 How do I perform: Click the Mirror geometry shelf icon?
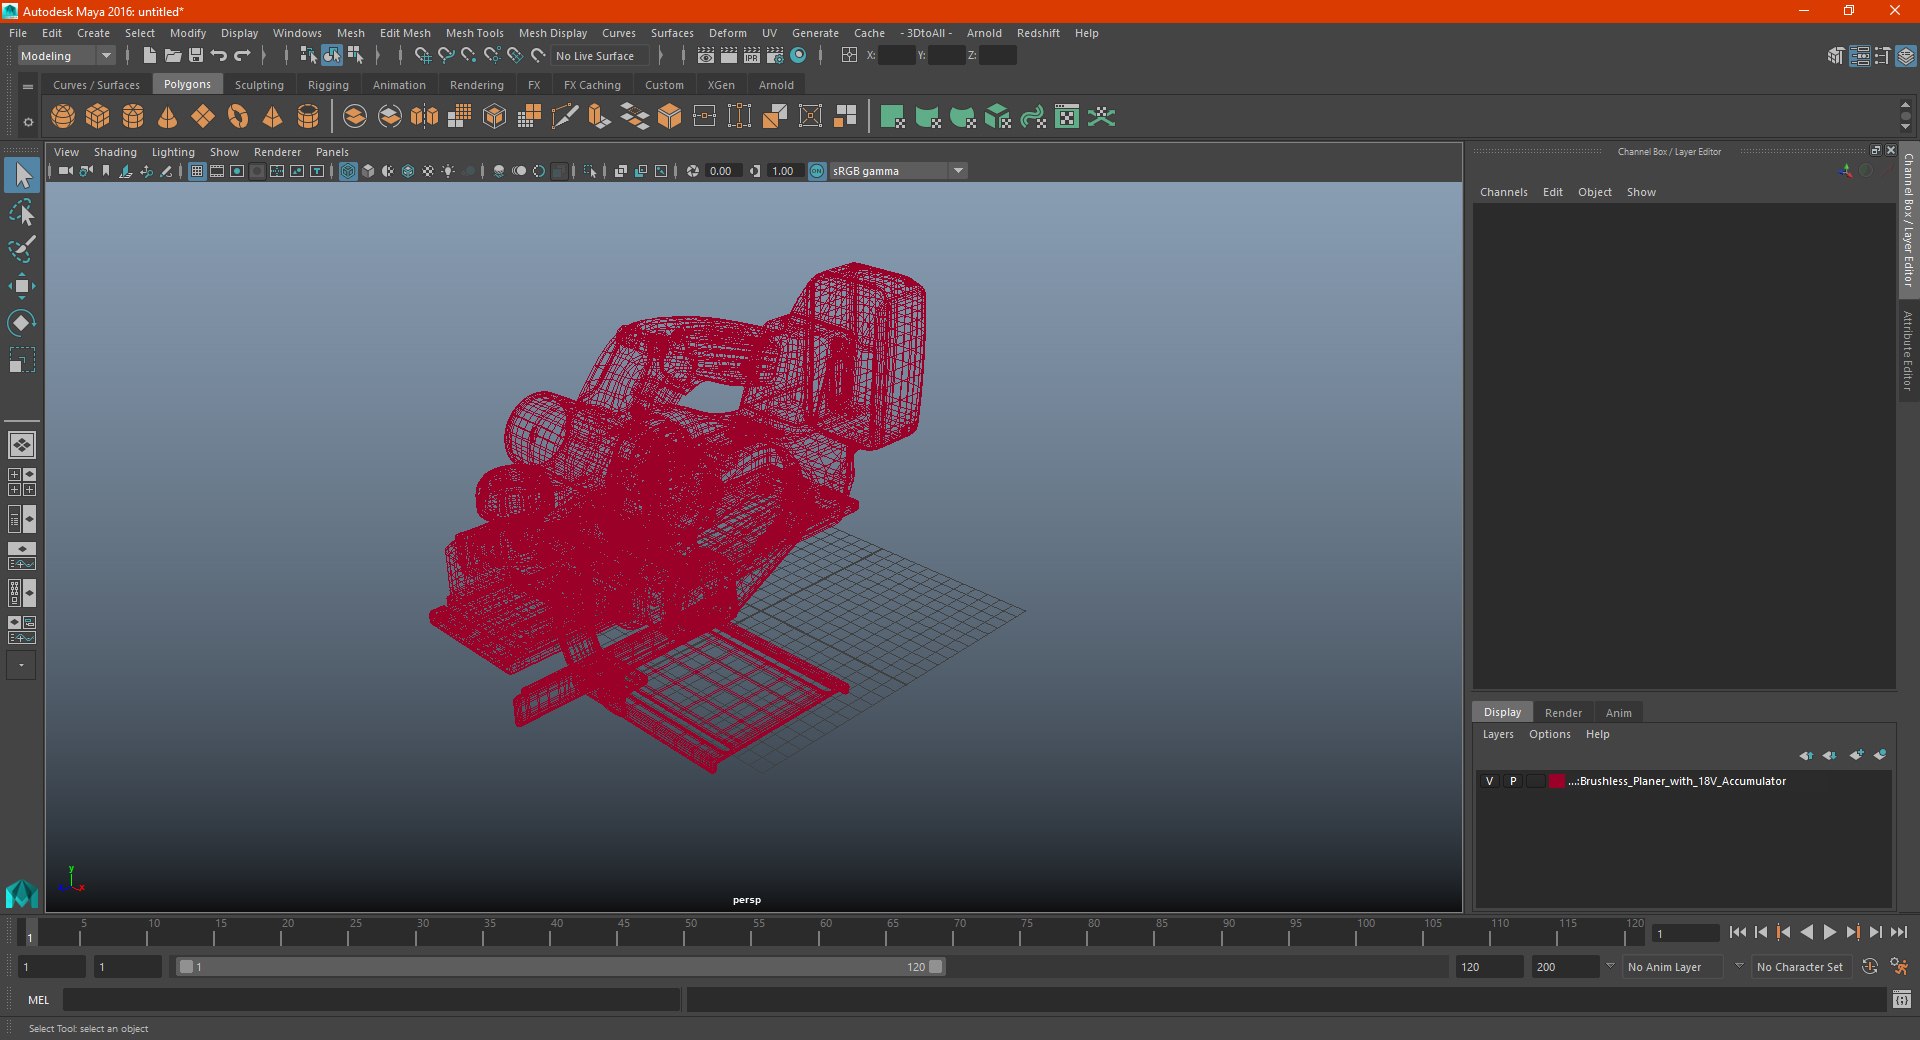425,117
